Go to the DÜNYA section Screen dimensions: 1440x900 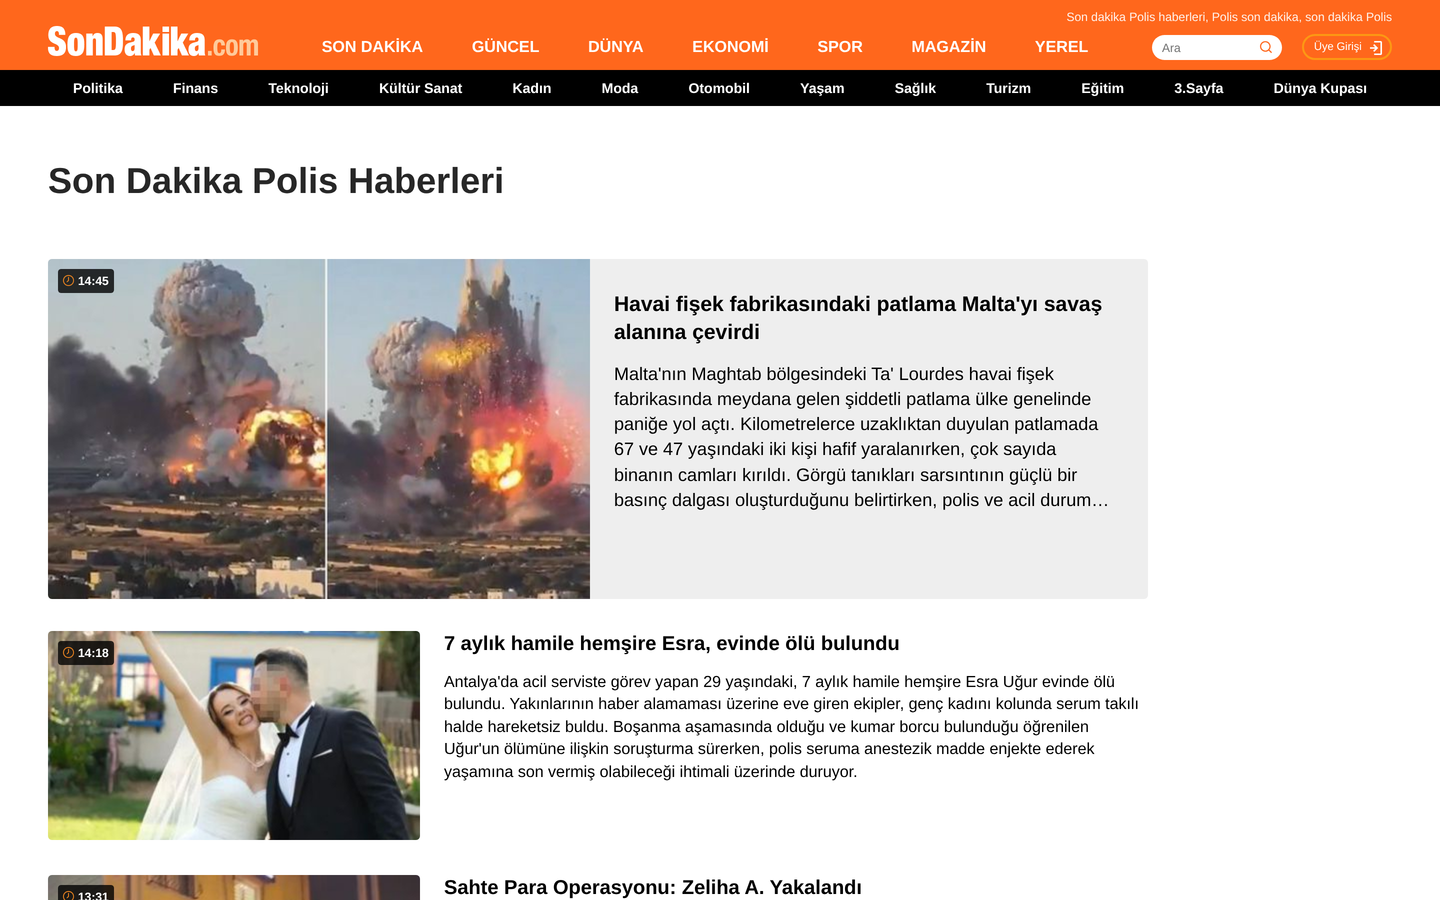[x=615, y=47]
